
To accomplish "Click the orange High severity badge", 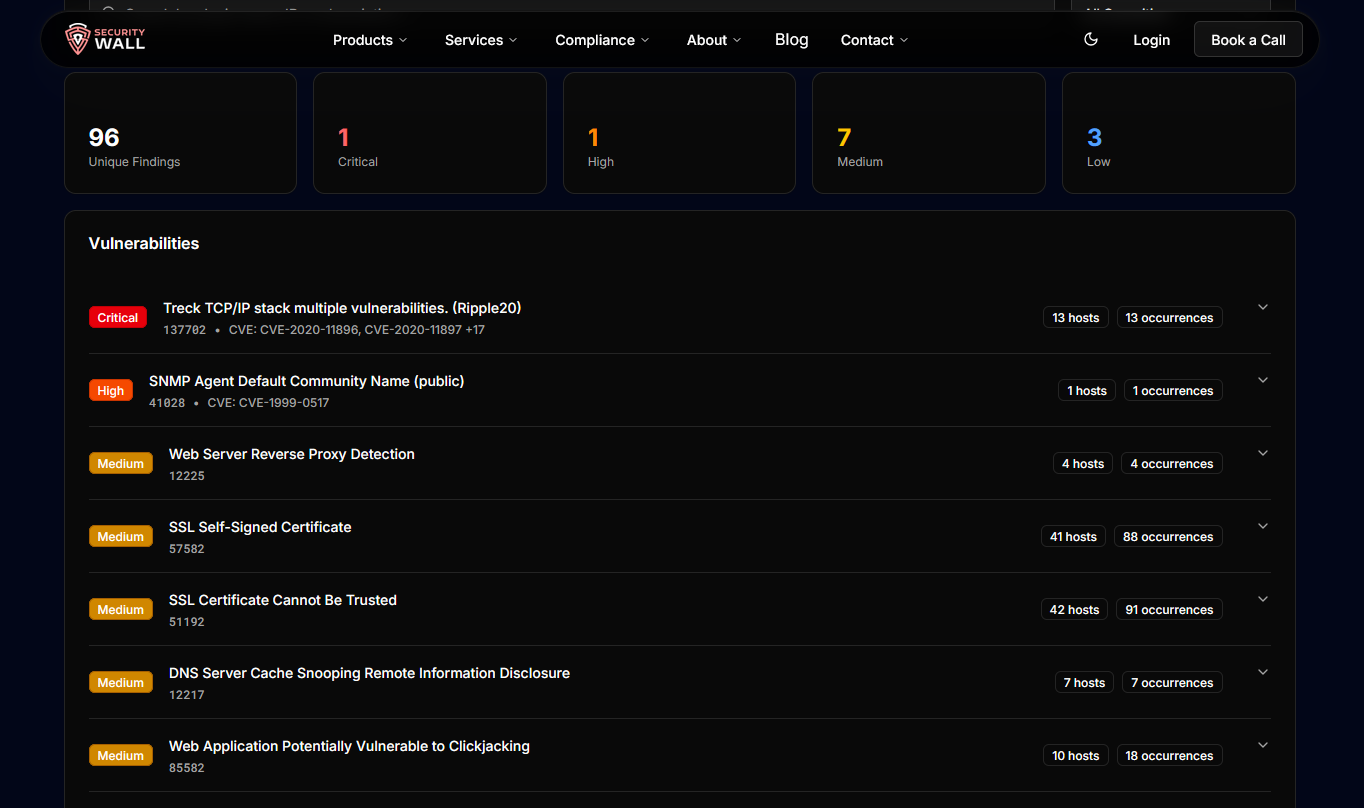I will pyautogui.click(x=110, y=391).
